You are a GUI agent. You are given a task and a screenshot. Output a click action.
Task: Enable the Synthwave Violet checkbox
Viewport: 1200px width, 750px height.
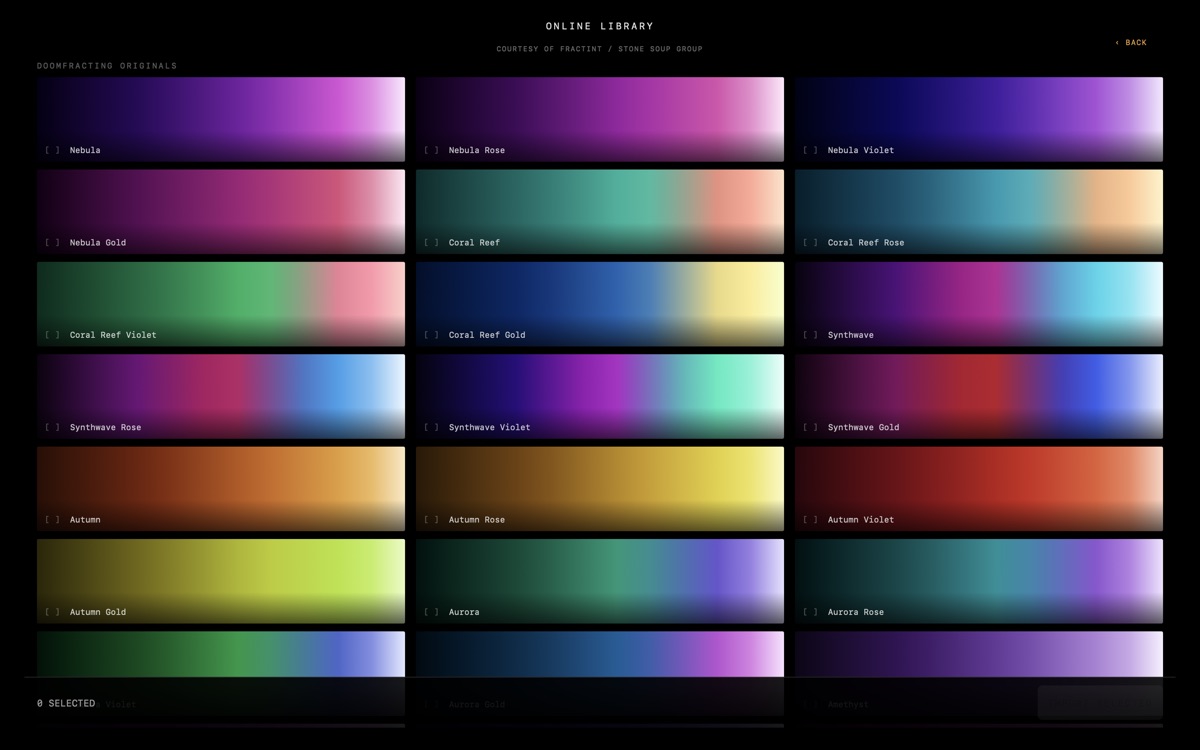tap(431, 428)
